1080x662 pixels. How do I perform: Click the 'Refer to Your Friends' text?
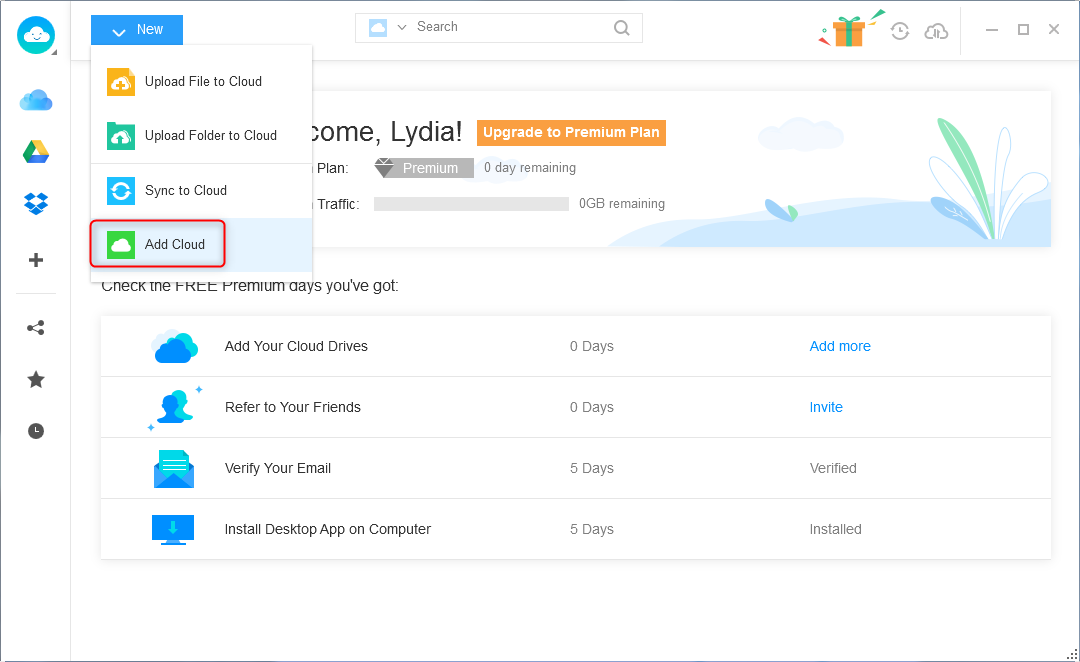pyautogui.click(x=293, y=407)
